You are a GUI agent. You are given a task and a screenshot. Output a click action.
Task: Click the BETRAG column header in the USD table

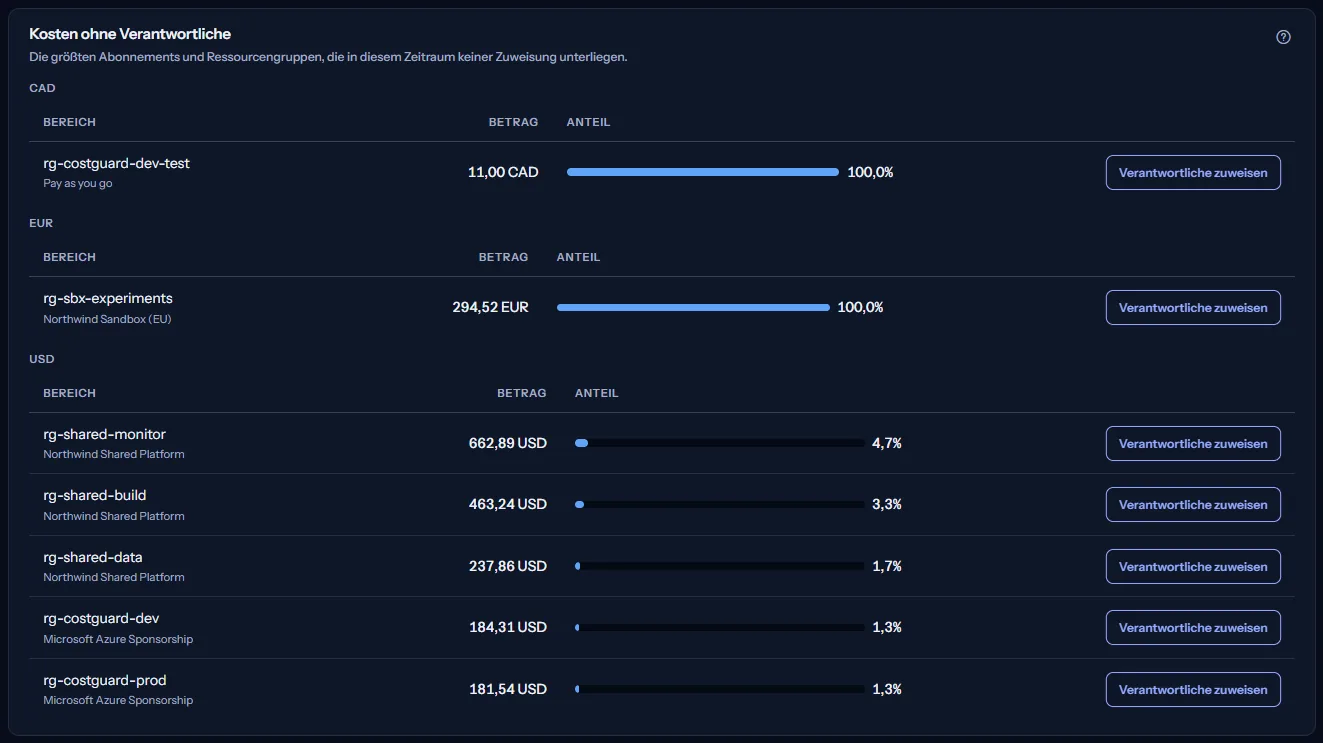522,393
